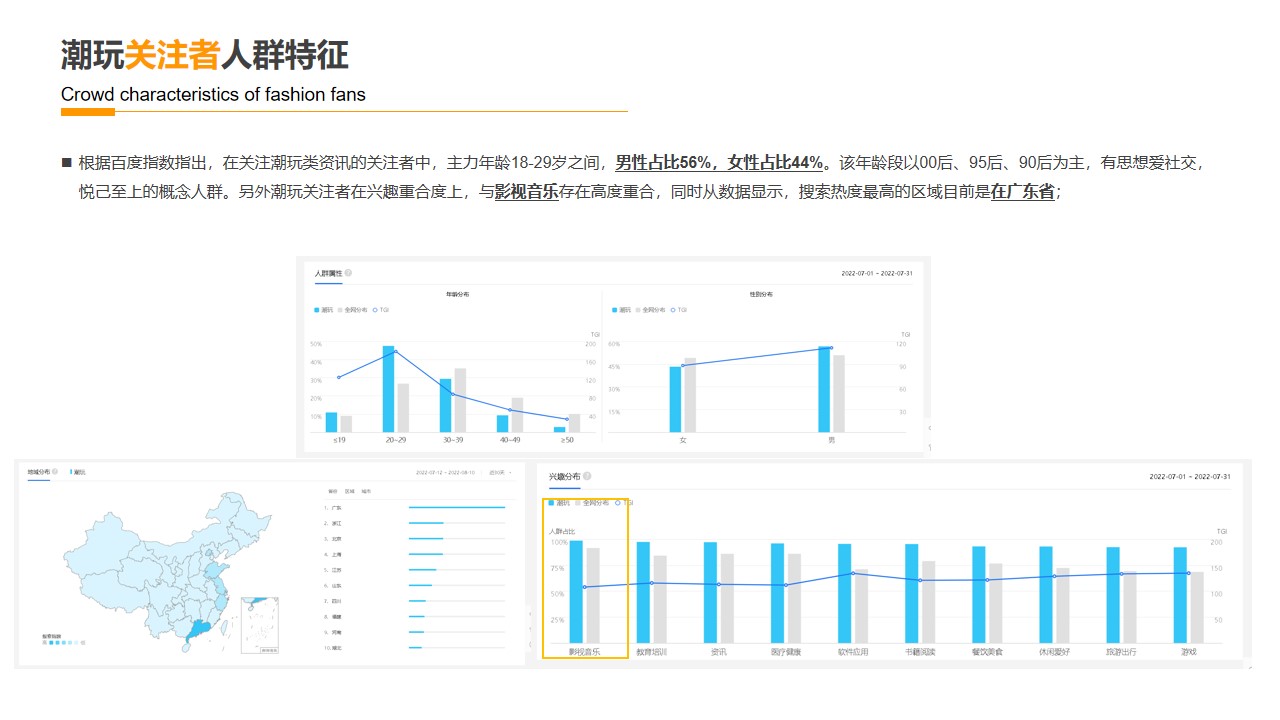Image resolution: width=1280 pixels, height=720 pixels.
Task: Select the 区域 tab in region ranking
Action: click(349, 491)
